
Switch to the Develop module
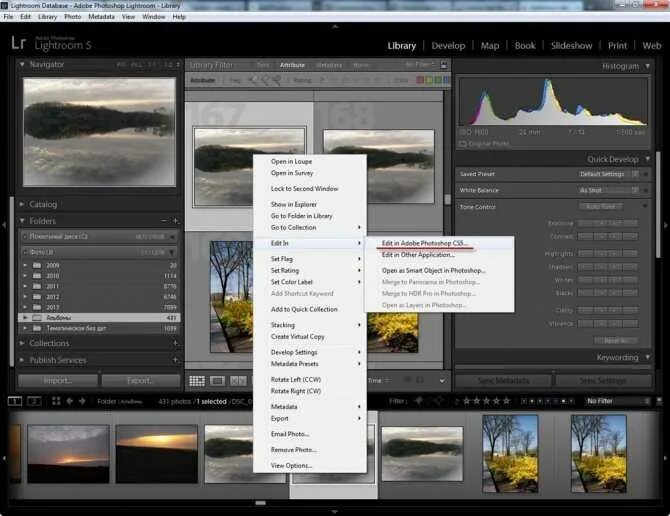pyautogui.click(x=448, y=46)
